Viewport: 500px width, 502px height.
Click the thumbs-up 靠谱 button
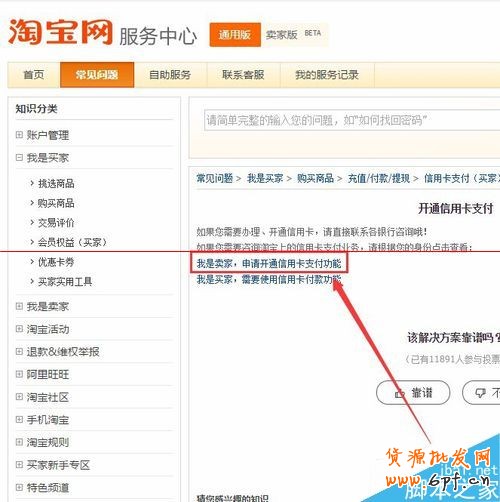coord(413,393)
